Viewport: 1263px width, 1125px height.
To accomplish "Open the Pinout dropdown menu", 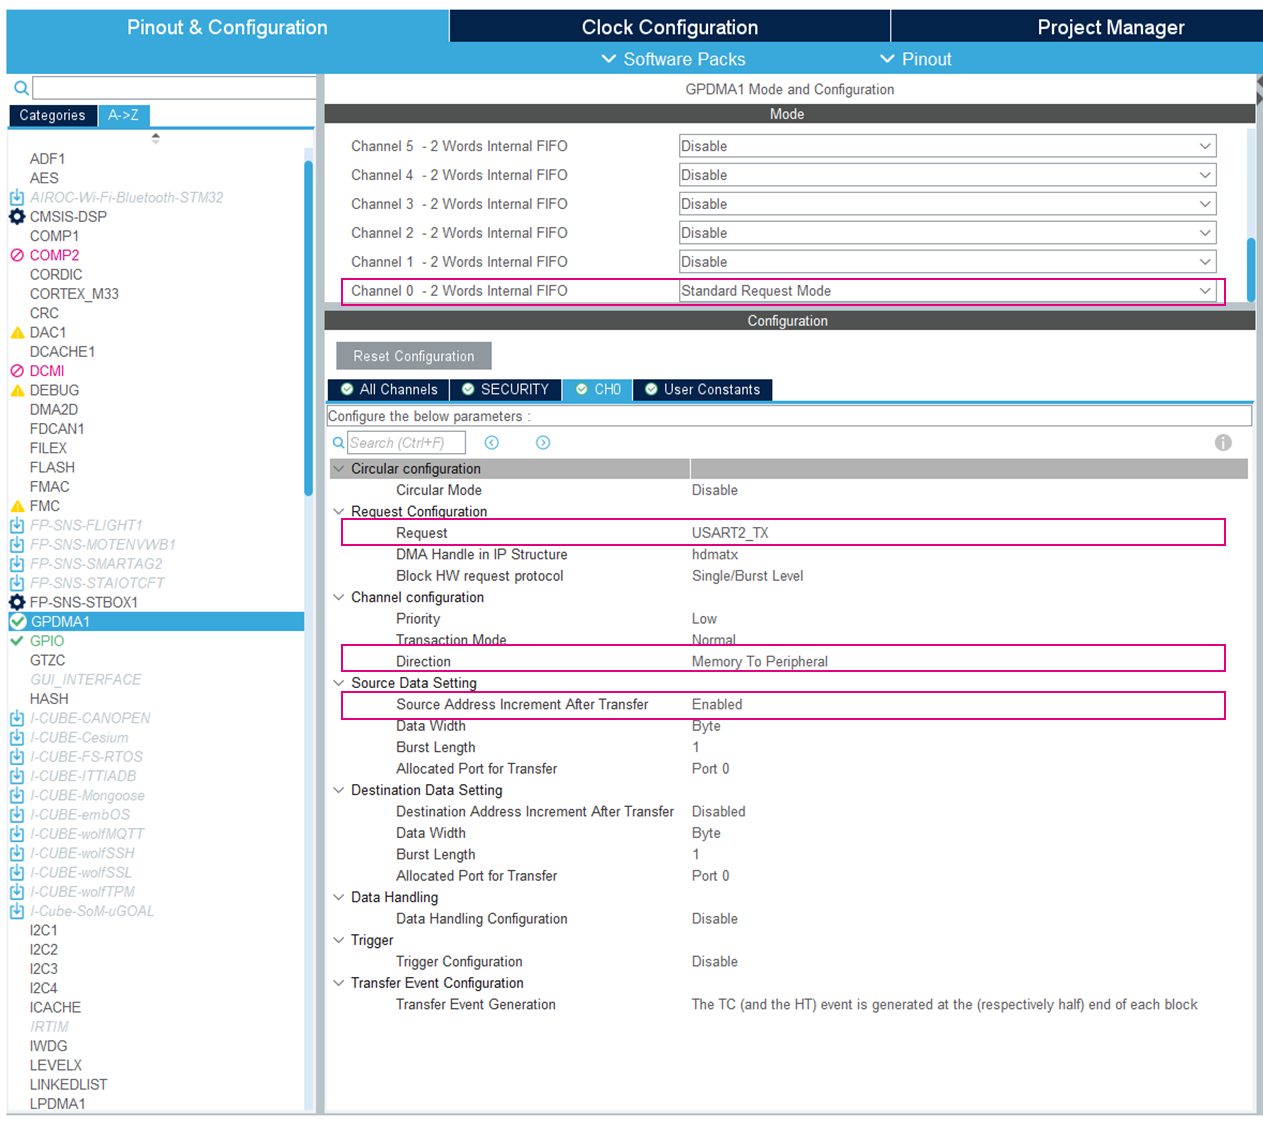I will click(915, 59).
